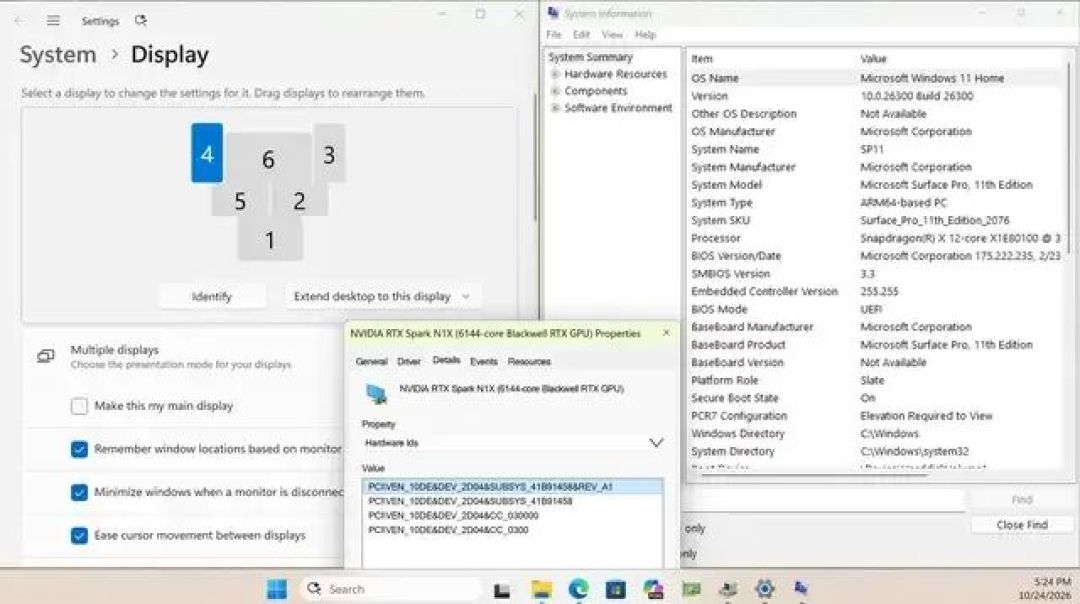Image resolution: width=1080 pixels, height=604 pixels.
Task: Select display 6 in the arrangement
Action: click(269, 159)
